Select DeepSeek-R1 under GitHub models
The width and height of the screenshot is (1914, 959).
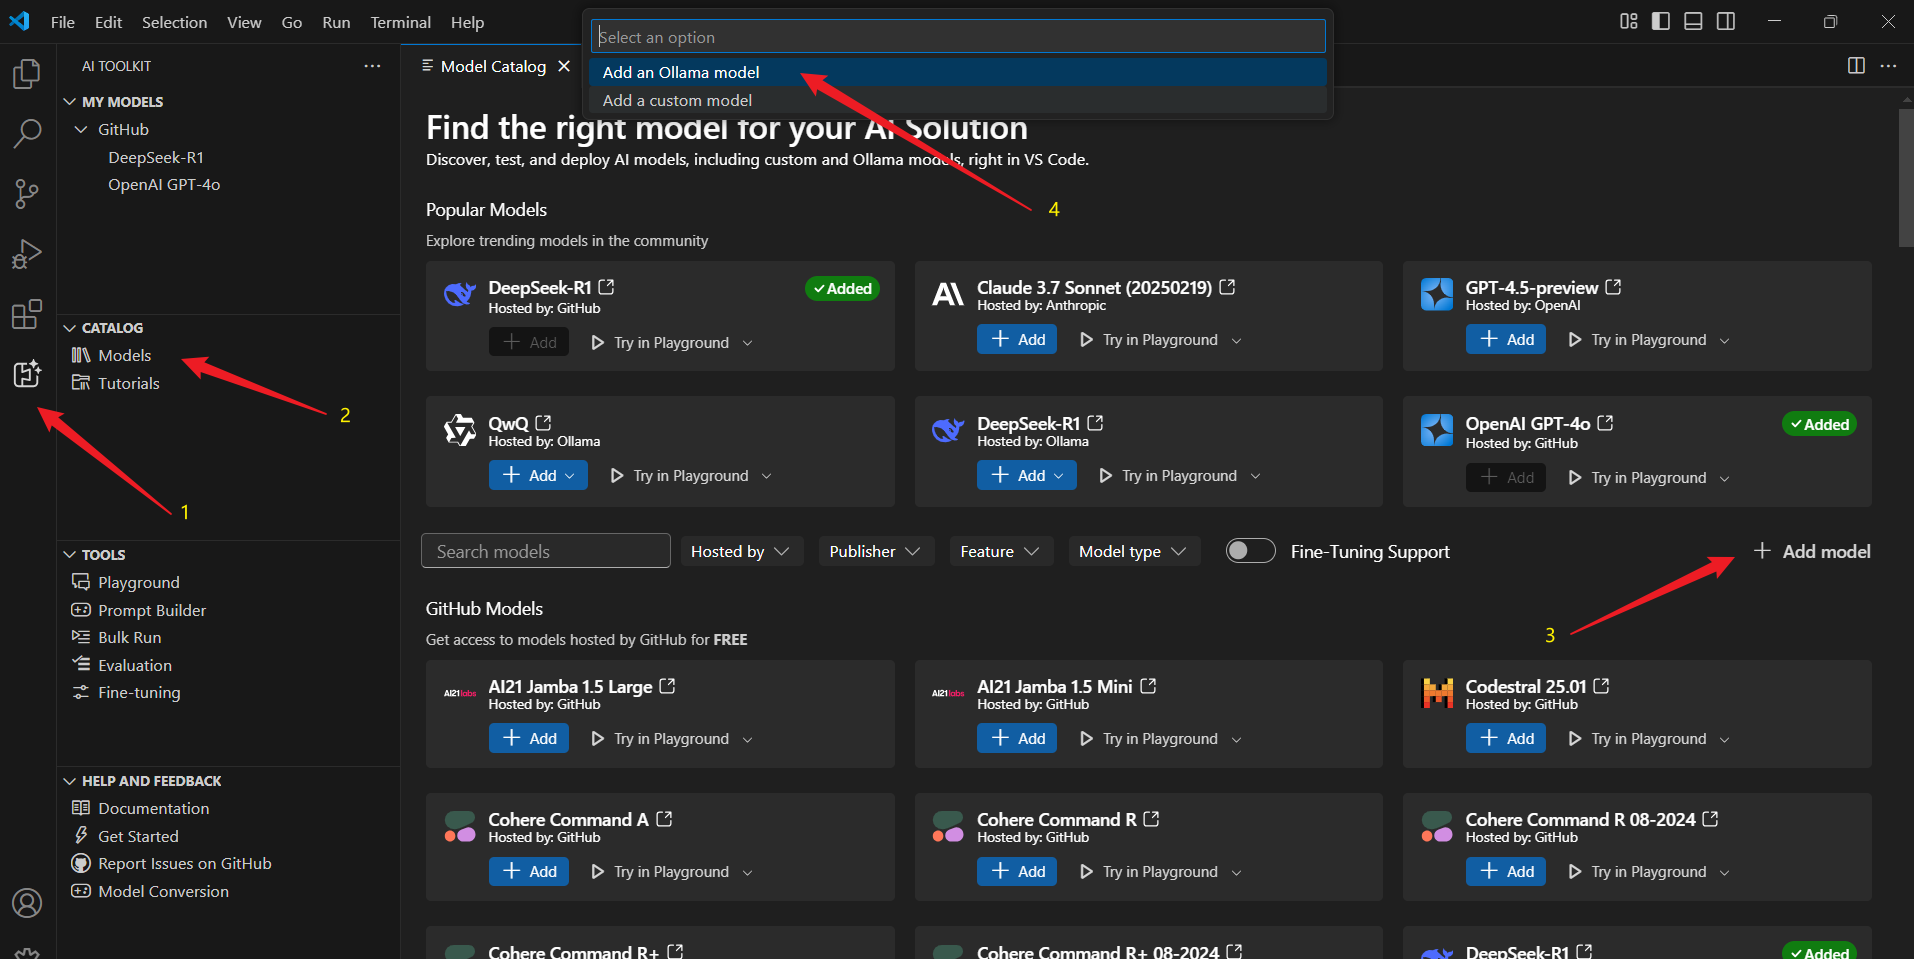point(156,157)
